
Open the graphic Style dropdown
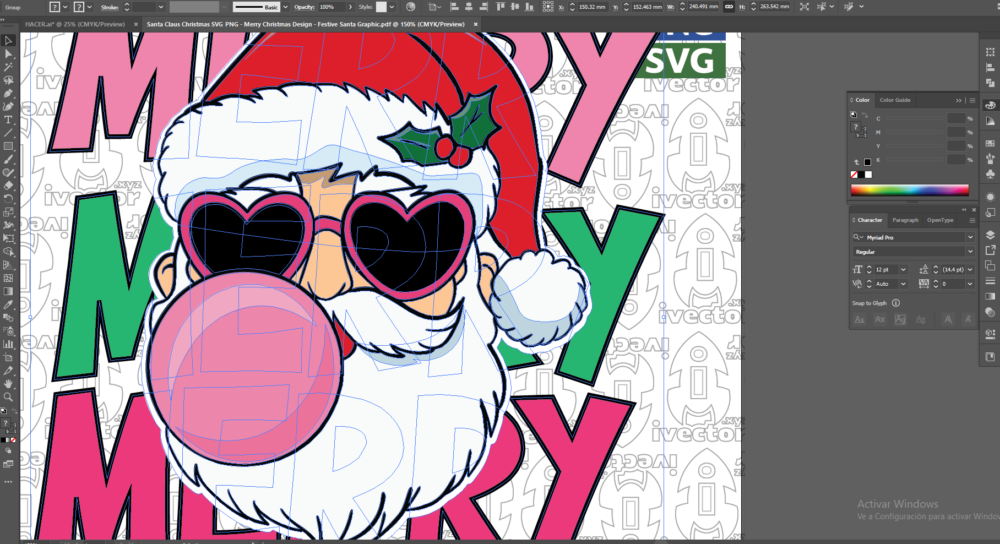392,7
